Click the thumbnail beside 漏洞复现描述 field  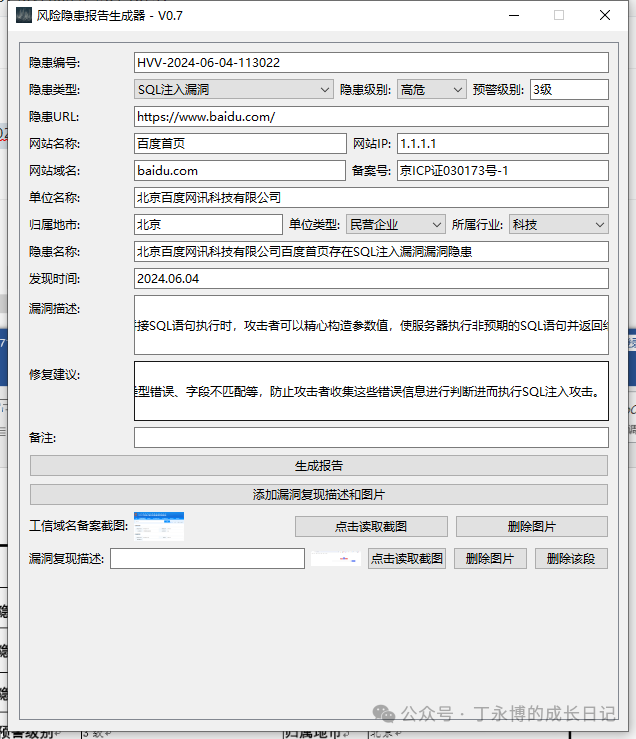click(336, 558)
